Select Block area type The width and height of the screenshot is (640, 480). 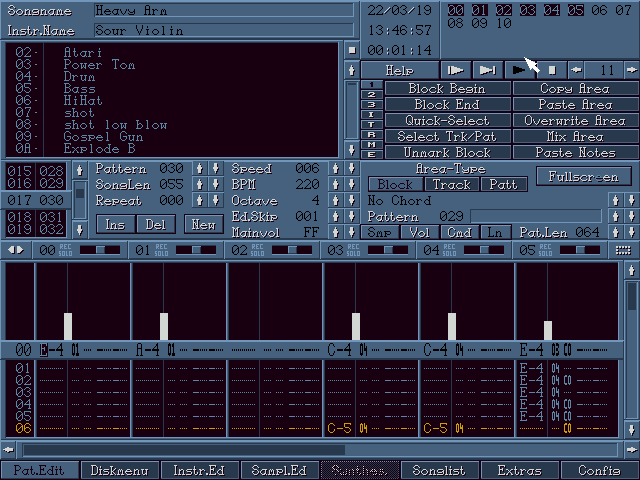(395, 184)
